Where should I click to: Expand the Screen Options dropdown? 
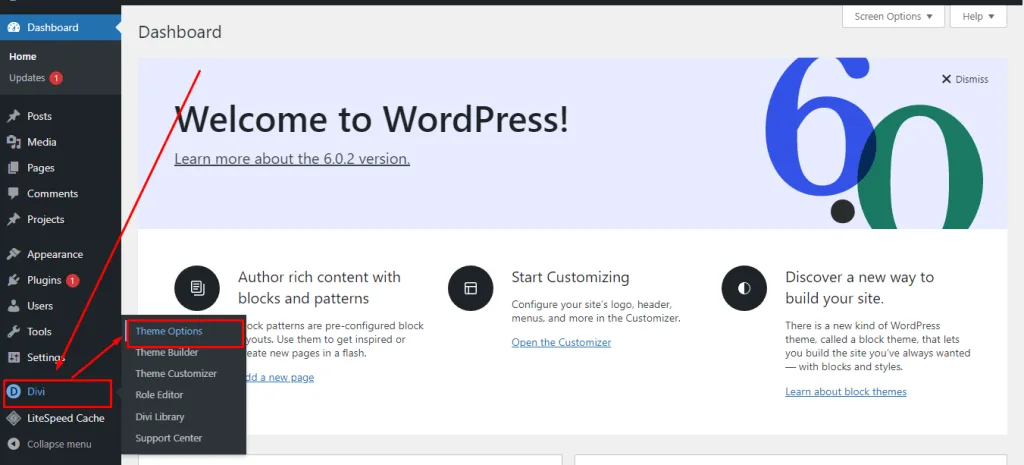coord(893,17)
